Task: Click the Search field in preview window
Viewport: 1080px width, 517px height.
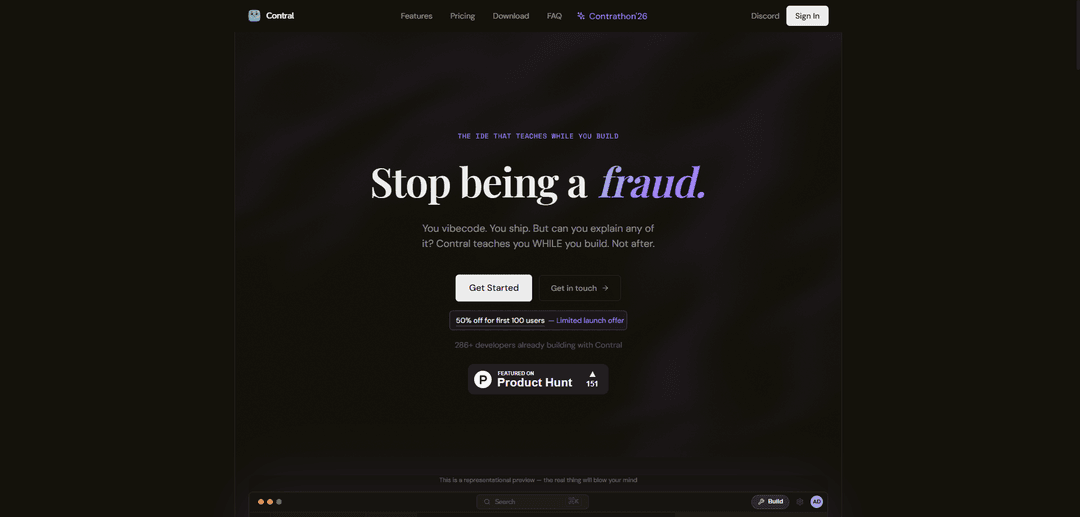Action: pyautogui.click(x=532, y=502)
